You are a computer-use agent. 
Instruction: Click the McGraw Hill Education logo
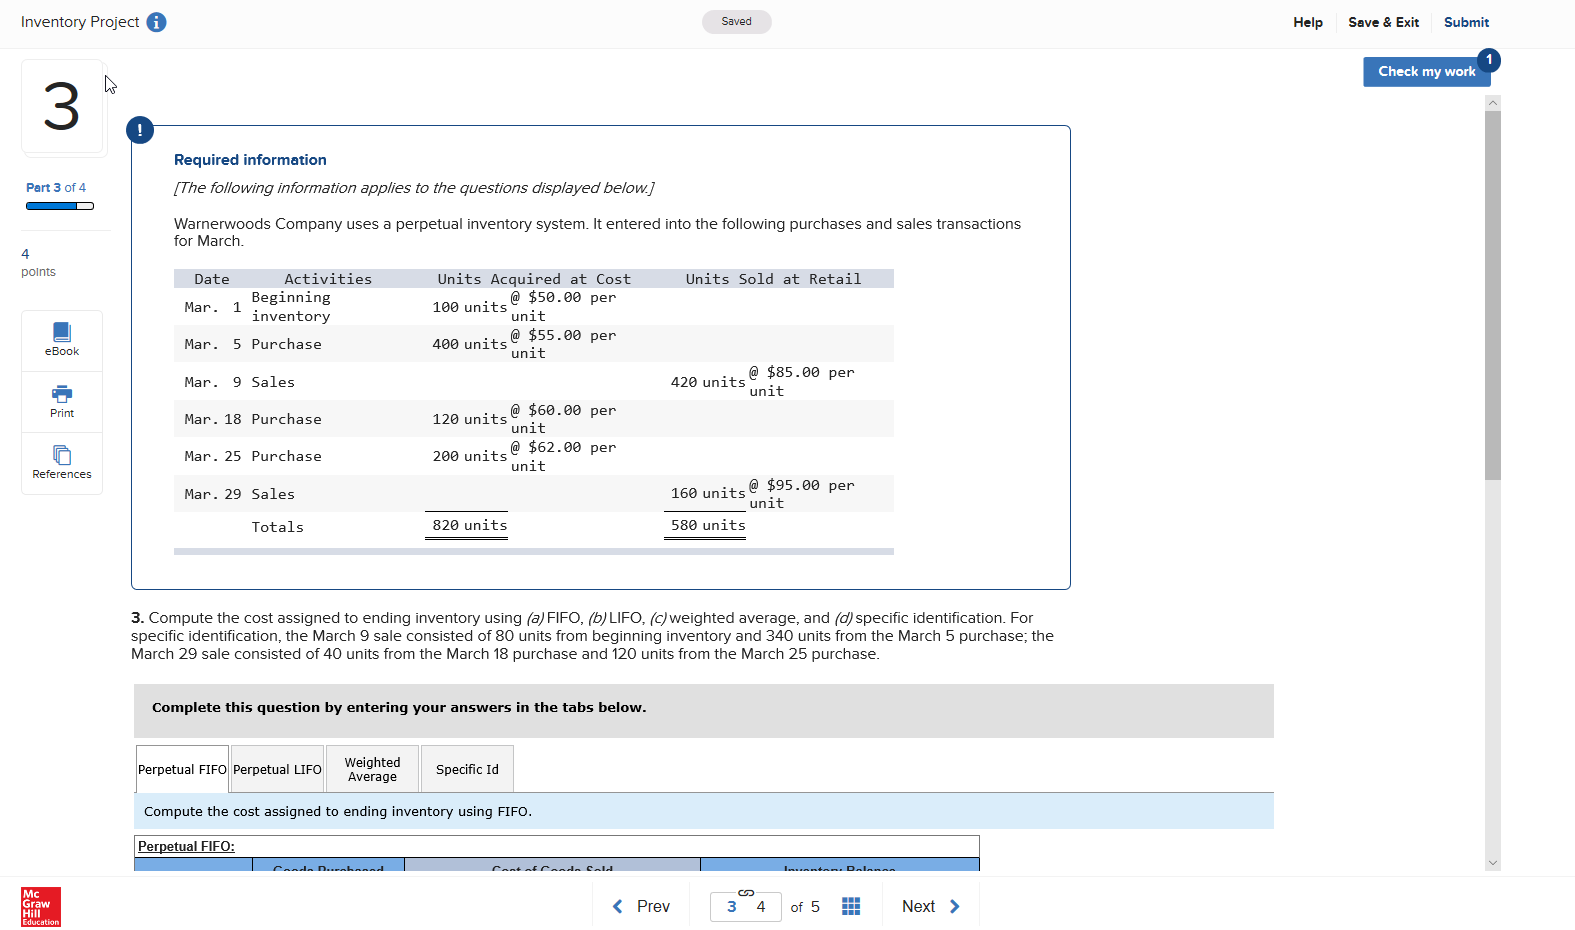click(41, 907)
